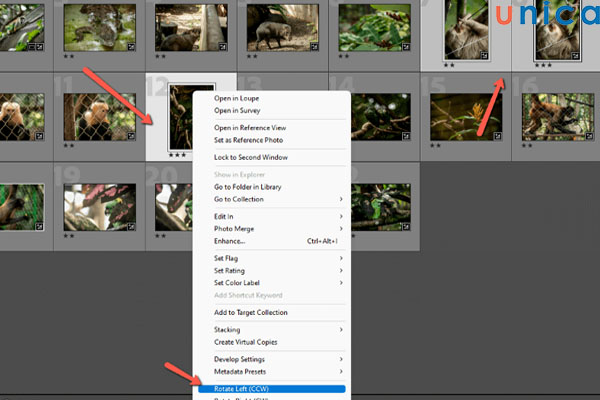Select the three-star sloth thumbnail
Image resolution: width=600 pixels, height=400 pixels.
point(558,30)
